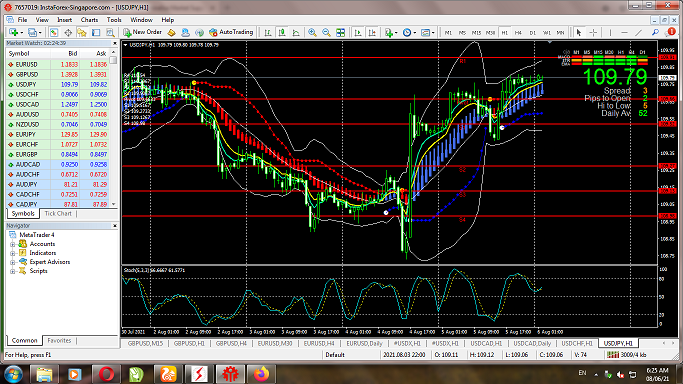Open the File menu
Image resolution: width=683 pixels, height=384 pixels.
coord(22,20)
